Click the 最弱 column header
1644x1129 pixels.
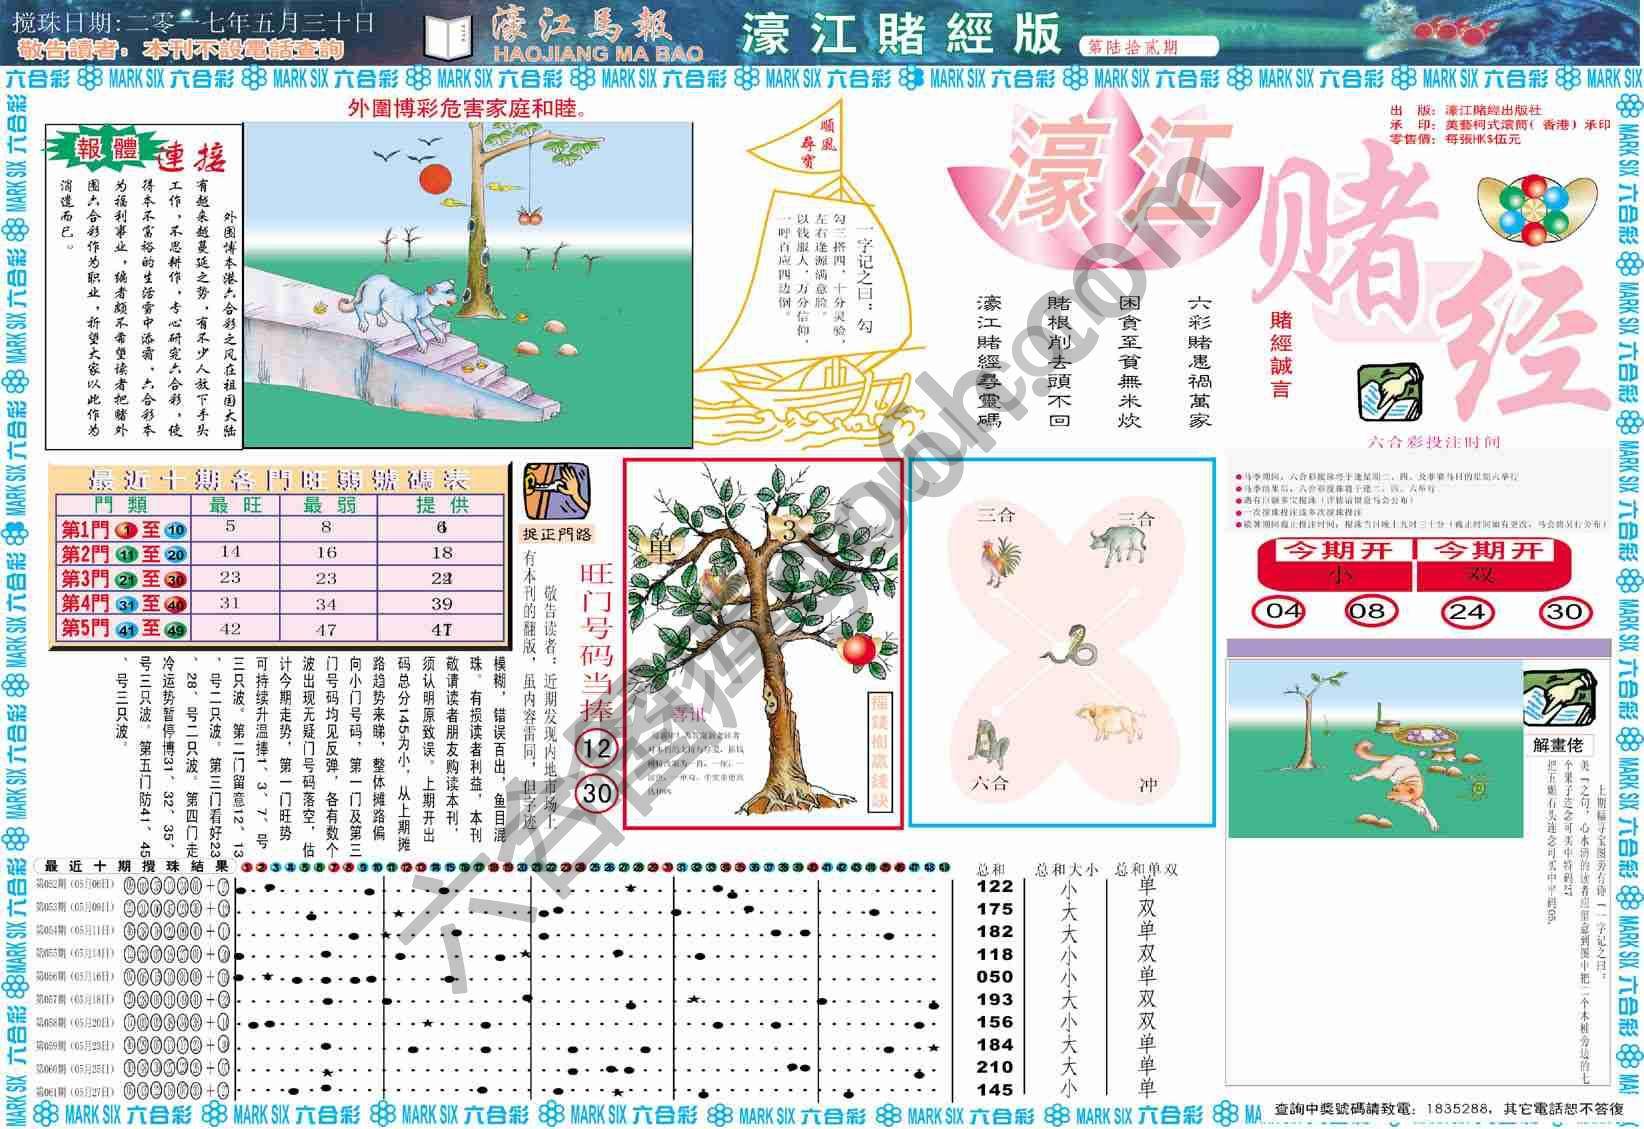pos(328,505)
